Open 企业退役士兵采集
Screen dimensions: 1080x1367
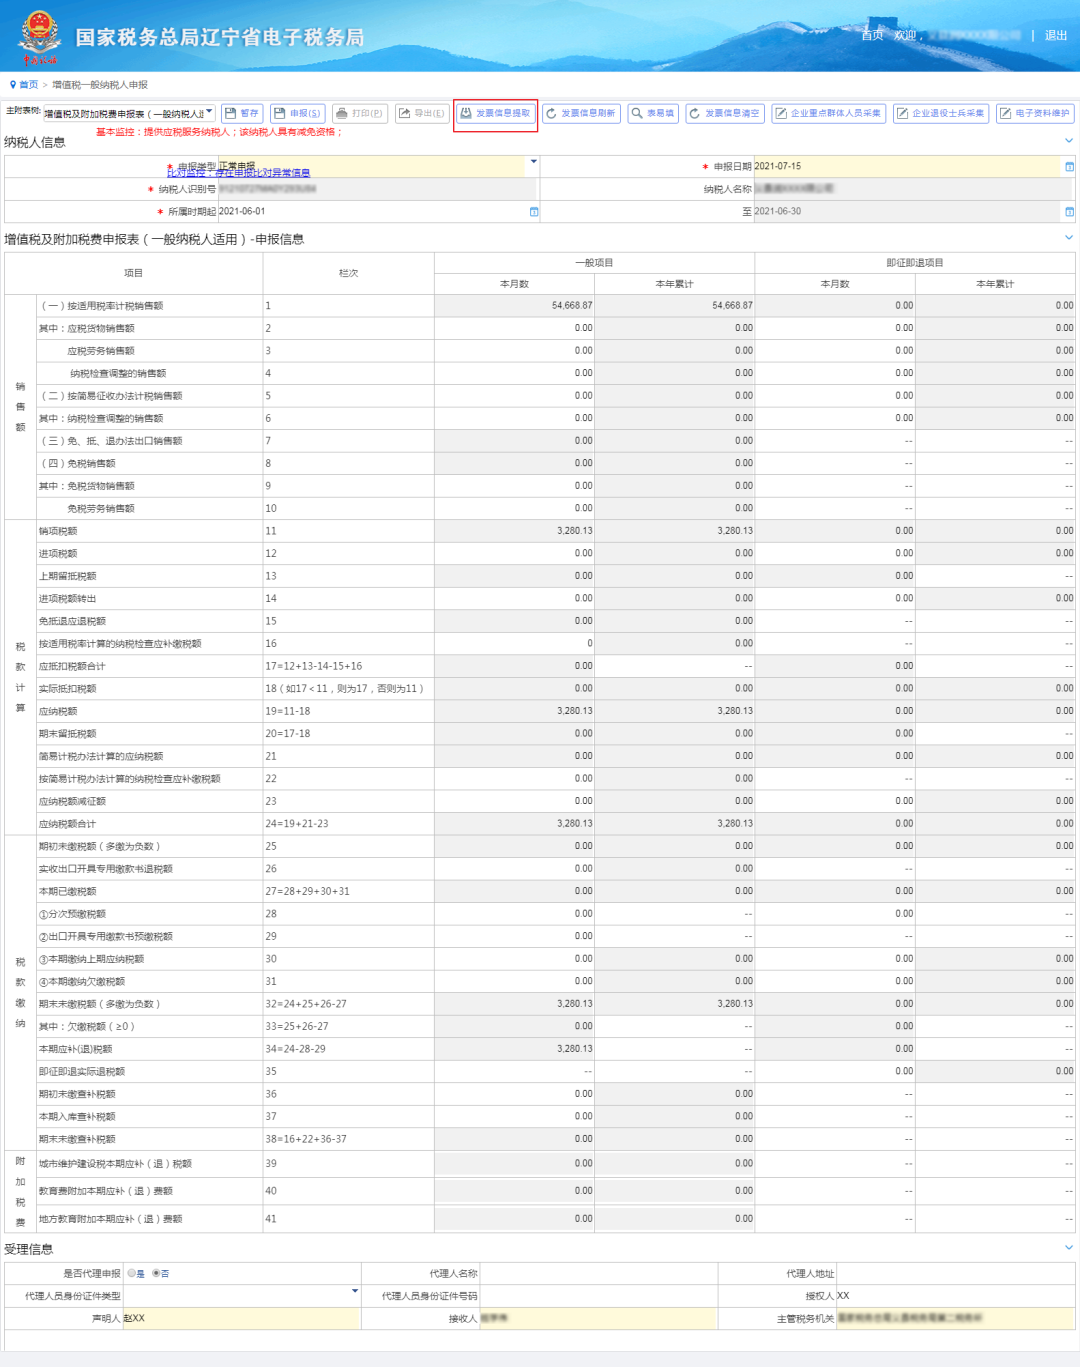(941, 113)
